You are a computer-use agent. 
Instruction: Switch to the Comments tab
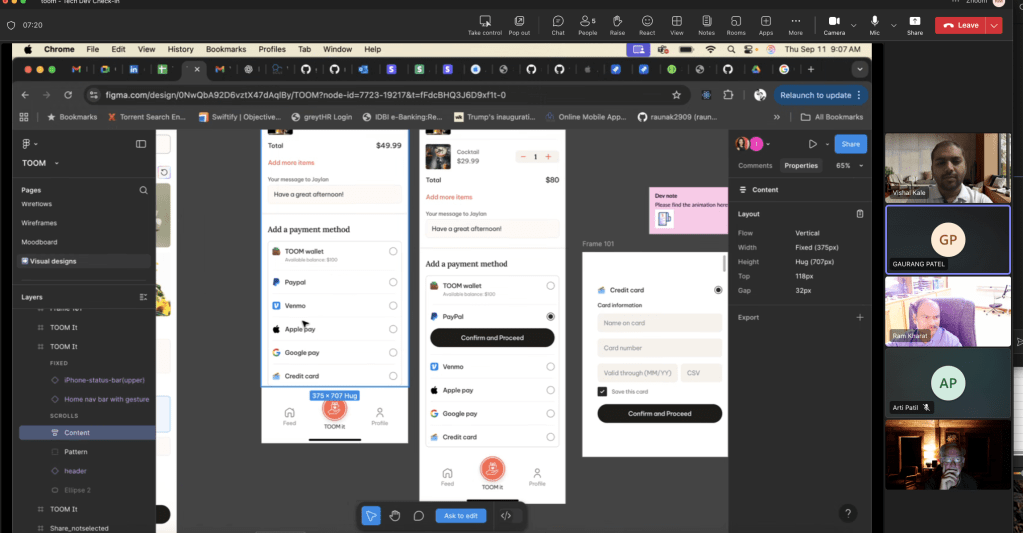[x=755, y=166]
